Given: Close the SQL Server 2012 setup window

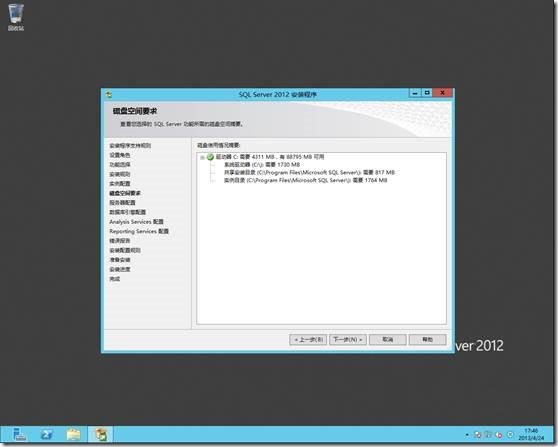Looking at the screenshot, I should (x=442, y=93).
